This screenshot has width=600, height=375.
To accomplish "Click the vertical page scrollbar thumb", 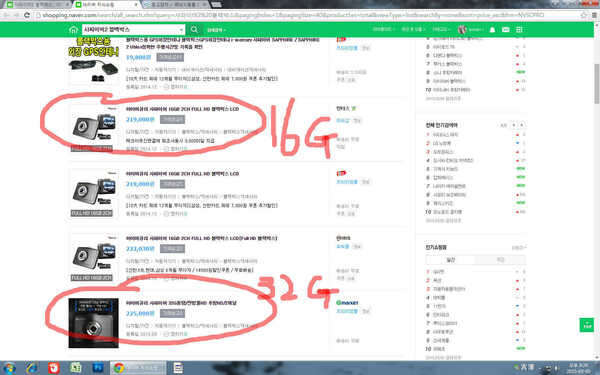I will pyautogui.click(x=597, y=83).
